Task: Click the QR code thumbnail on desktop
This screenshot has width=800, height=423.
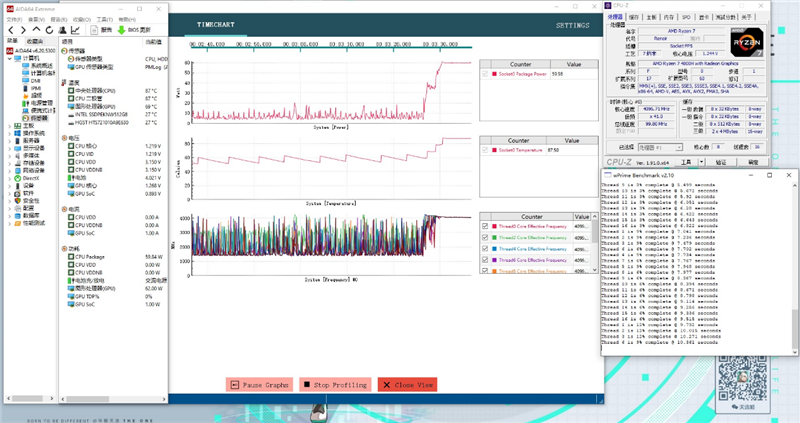Action: click(x=742, y=377)
